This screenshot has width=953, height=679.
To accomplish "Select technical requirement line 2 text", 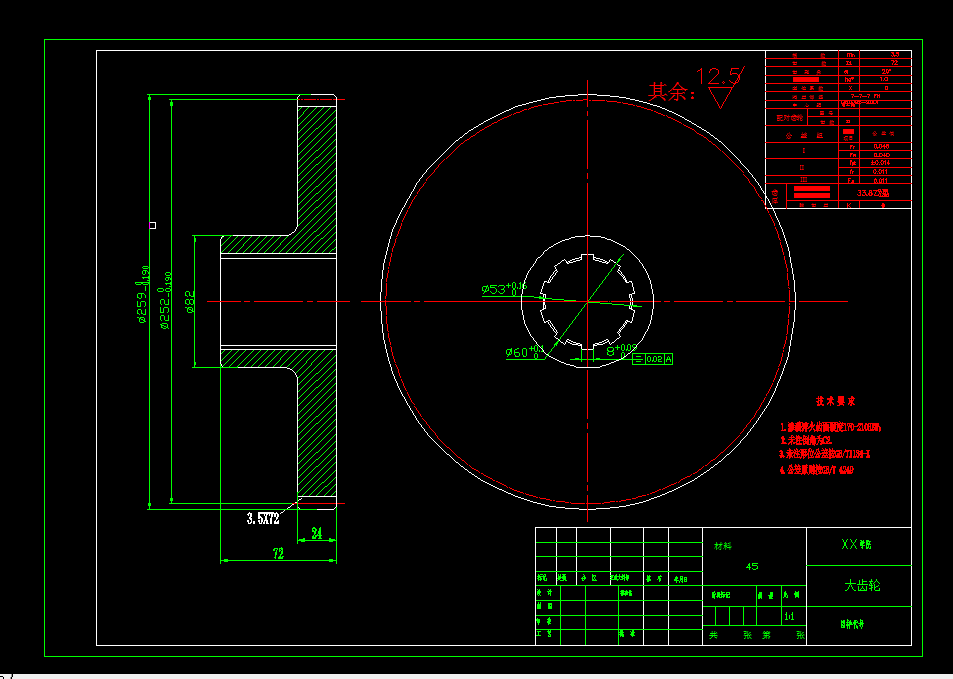I will (x=806, y=440).
